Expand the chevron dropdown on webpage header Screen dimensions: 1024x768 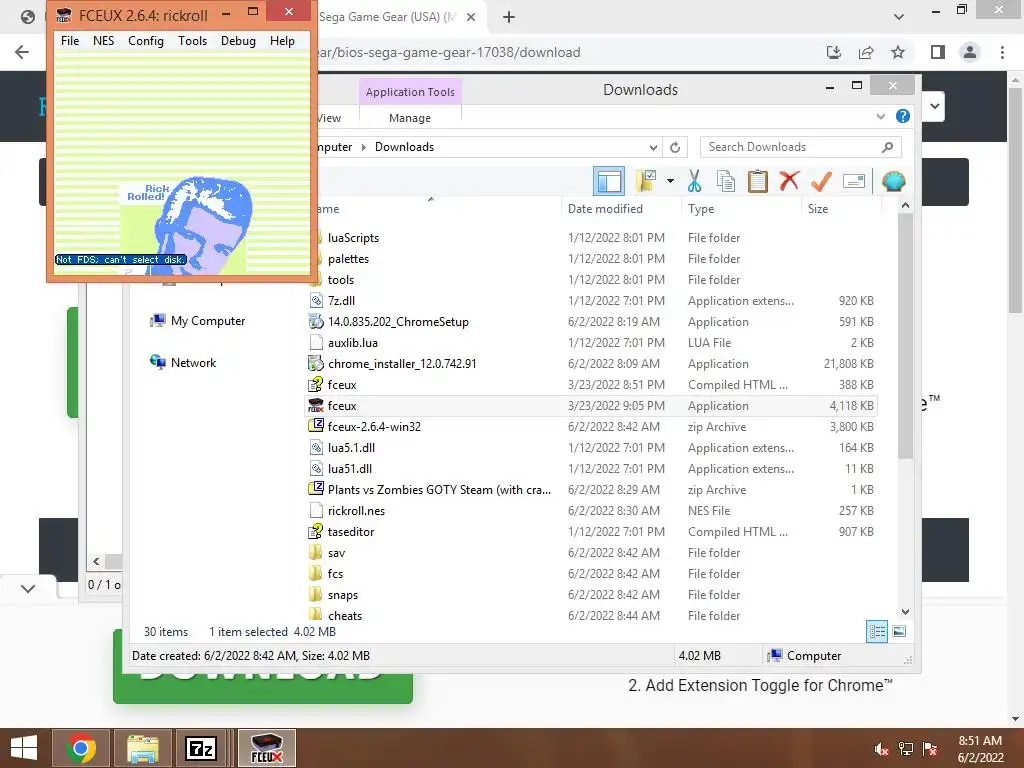(935, 106)
